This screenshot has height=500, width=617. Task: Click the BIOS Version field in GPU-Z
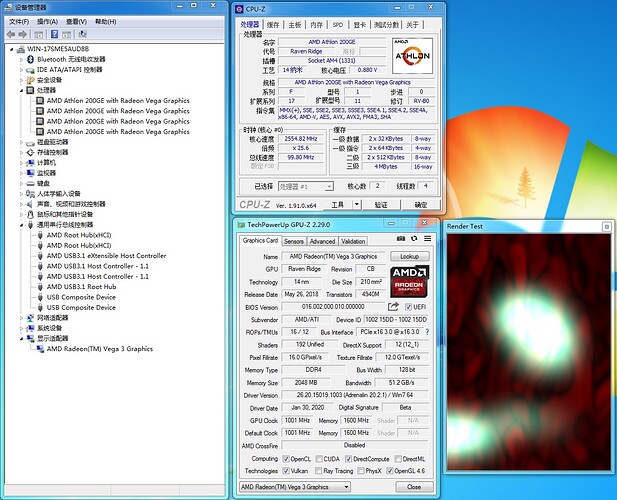pyautogui.click(x=333, y=307)
